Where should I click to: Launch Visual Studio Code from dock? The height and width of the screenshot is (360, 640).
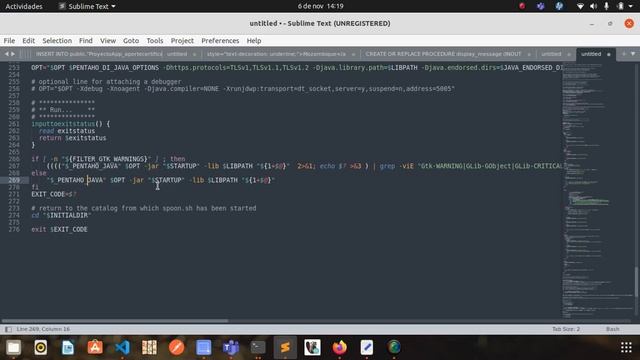click(122, 347)
